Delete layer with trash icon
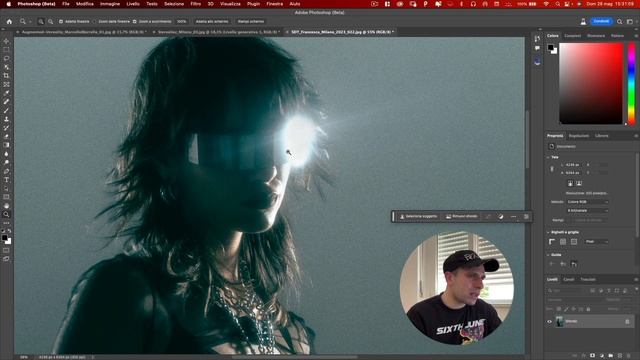 629,356
